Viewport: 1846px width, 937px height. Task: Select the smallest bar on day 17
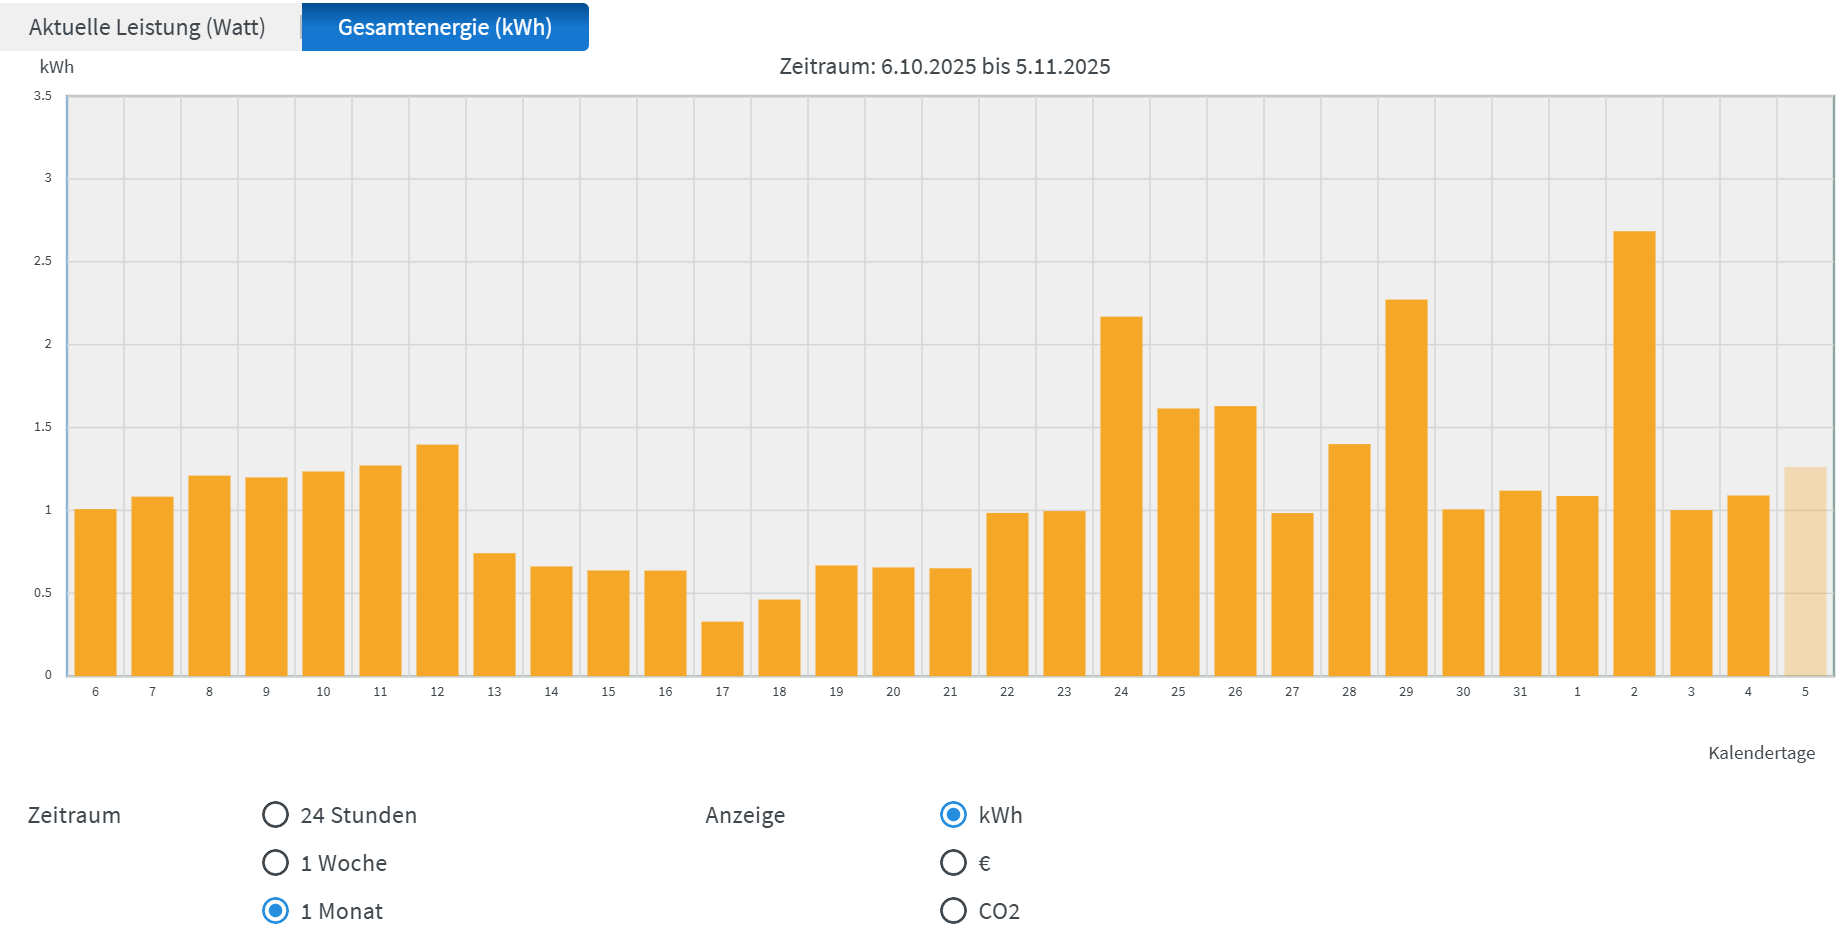tap(722, 649)
